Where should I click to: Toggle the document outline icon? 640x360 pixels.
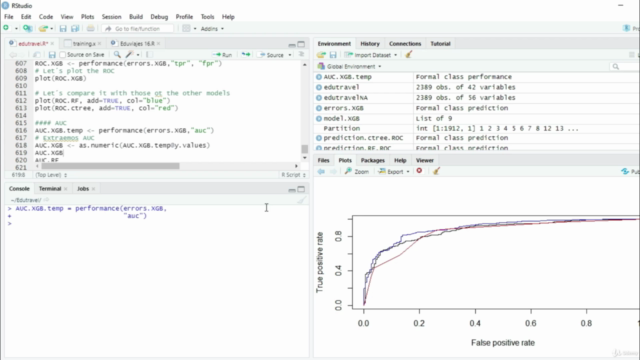coord(301,55)
